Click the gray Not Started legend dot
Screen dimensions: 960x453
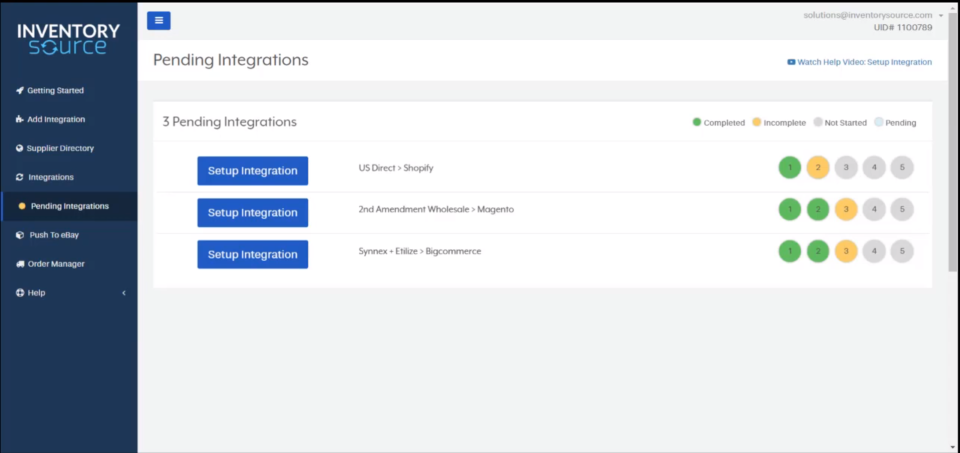click(x=818, y=122)
